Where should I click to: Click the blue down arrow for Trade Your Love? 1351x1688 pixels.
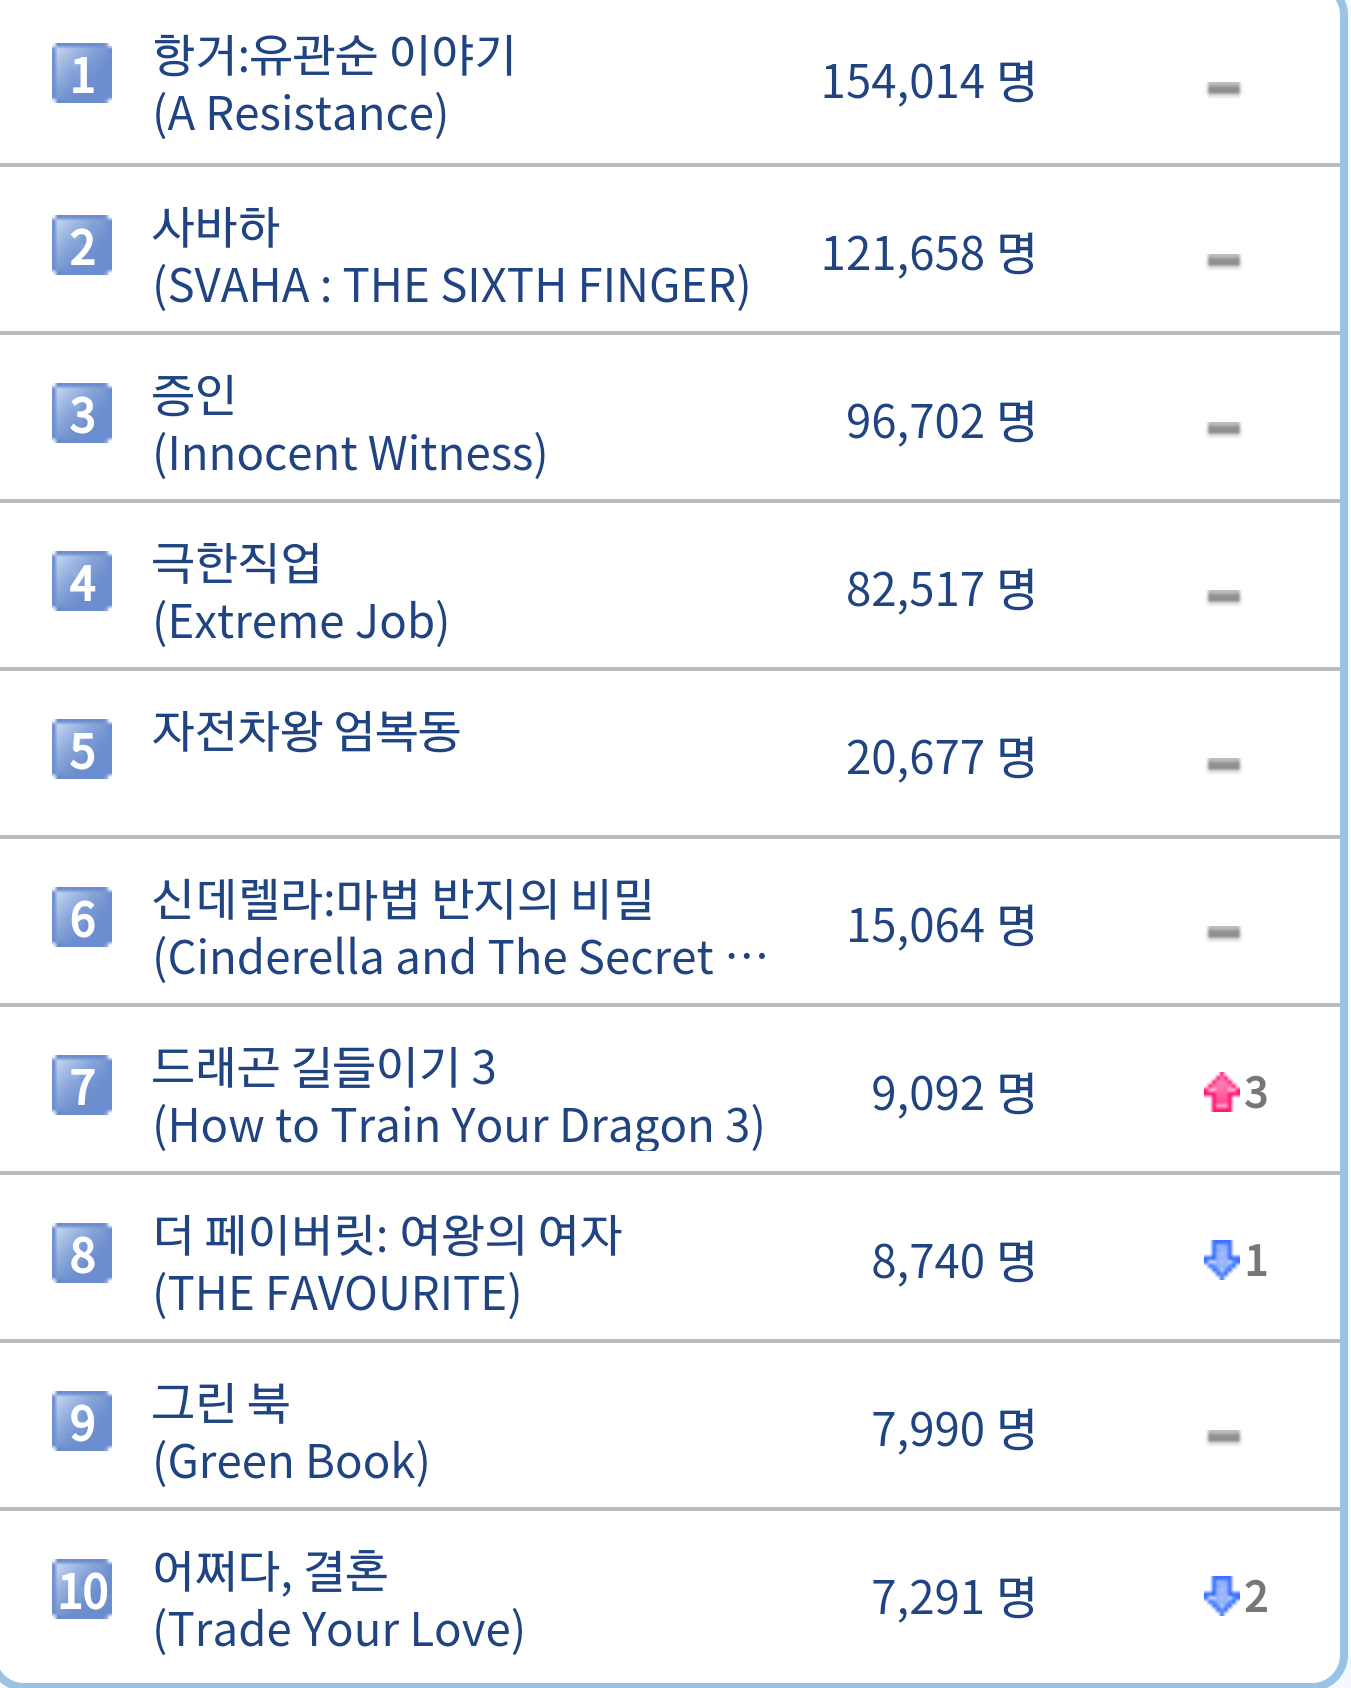click(x=1221, y=1596)
